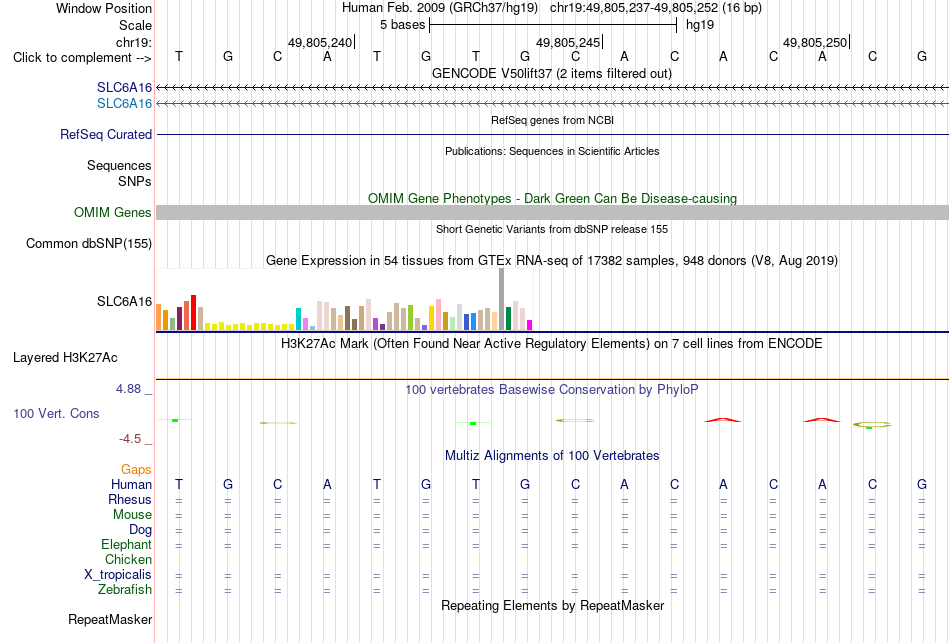
Task: Select the Zebrafish species label
Action: pos(125,589)
